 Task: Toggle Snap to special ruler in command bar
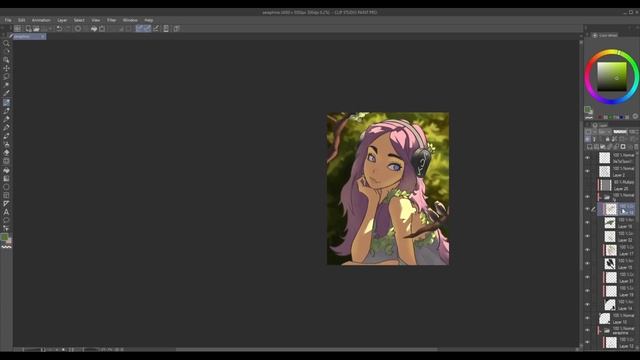coord(147,29)
